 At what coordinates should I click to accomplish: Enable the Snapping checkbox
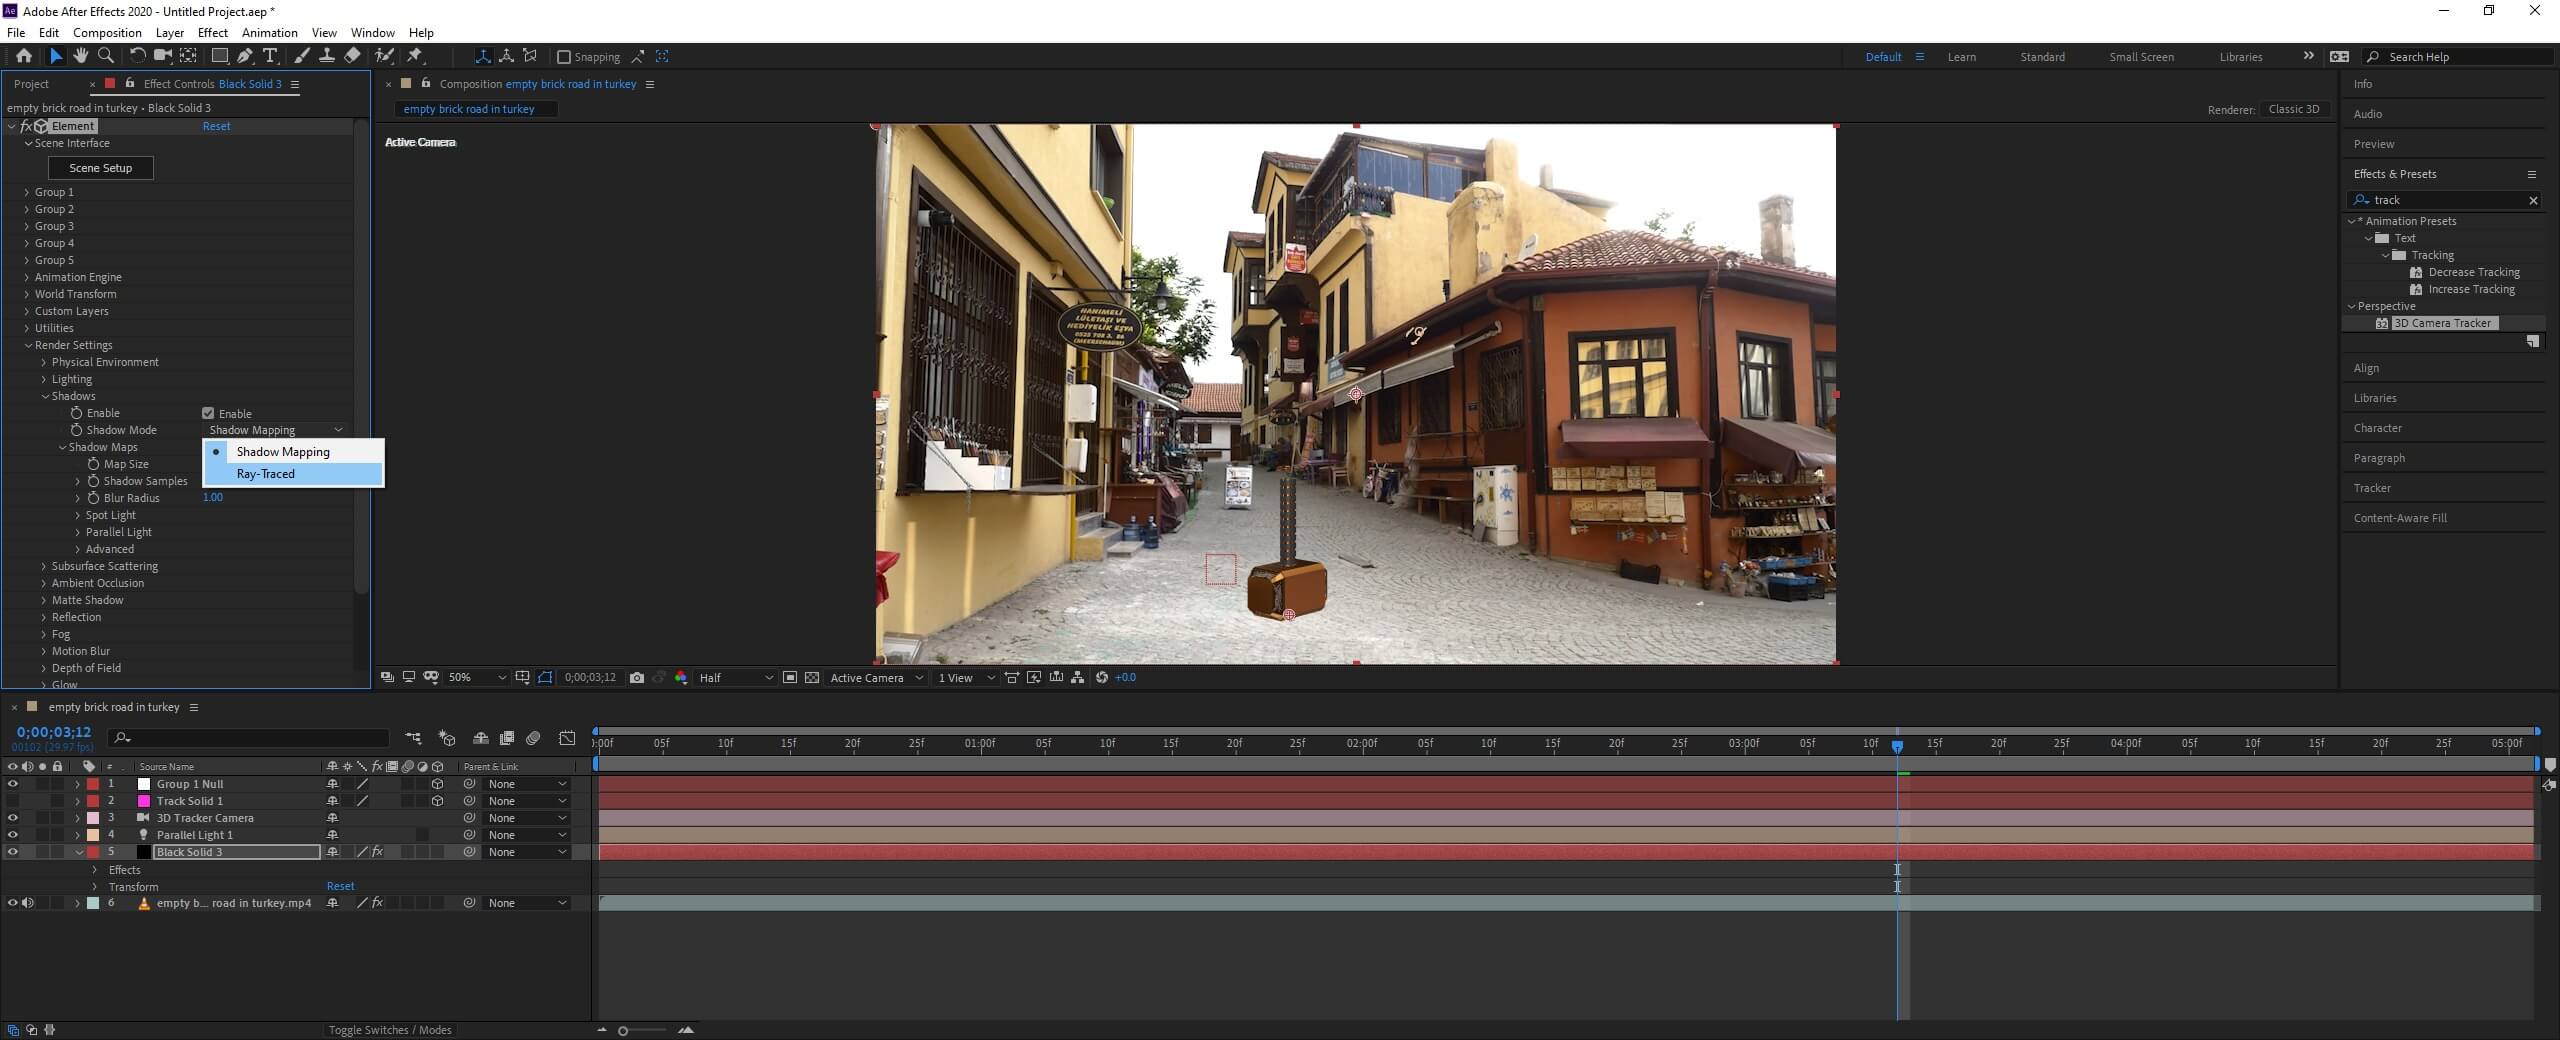pos(564,57)
